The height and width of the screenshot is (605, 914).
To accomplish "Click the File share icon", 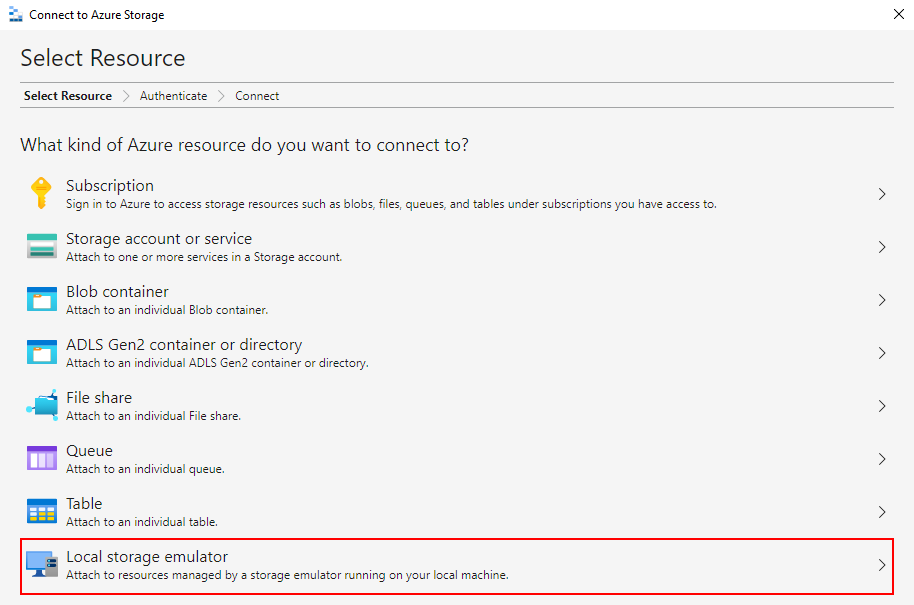I will tap(42, 405).
